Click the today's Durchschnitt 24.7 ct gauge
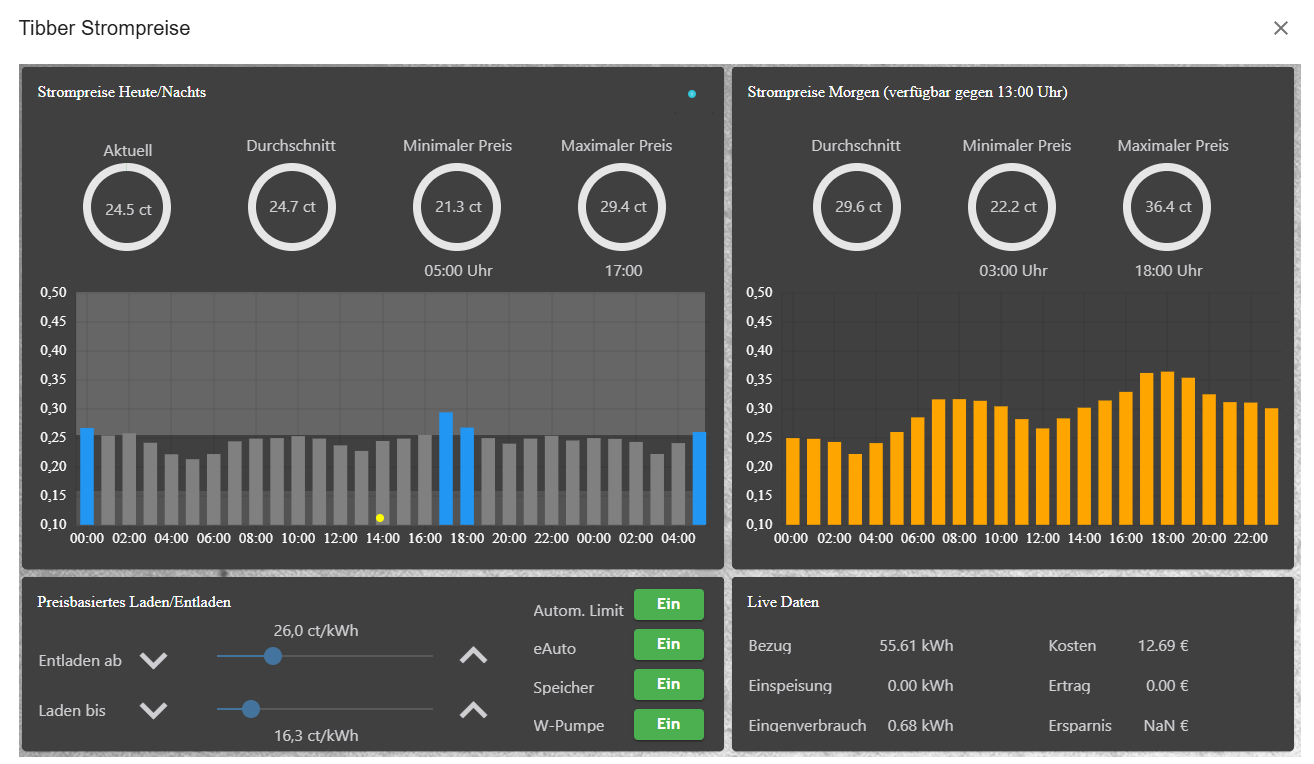This screenshot has height=764, width=1314. pos(291,206)
